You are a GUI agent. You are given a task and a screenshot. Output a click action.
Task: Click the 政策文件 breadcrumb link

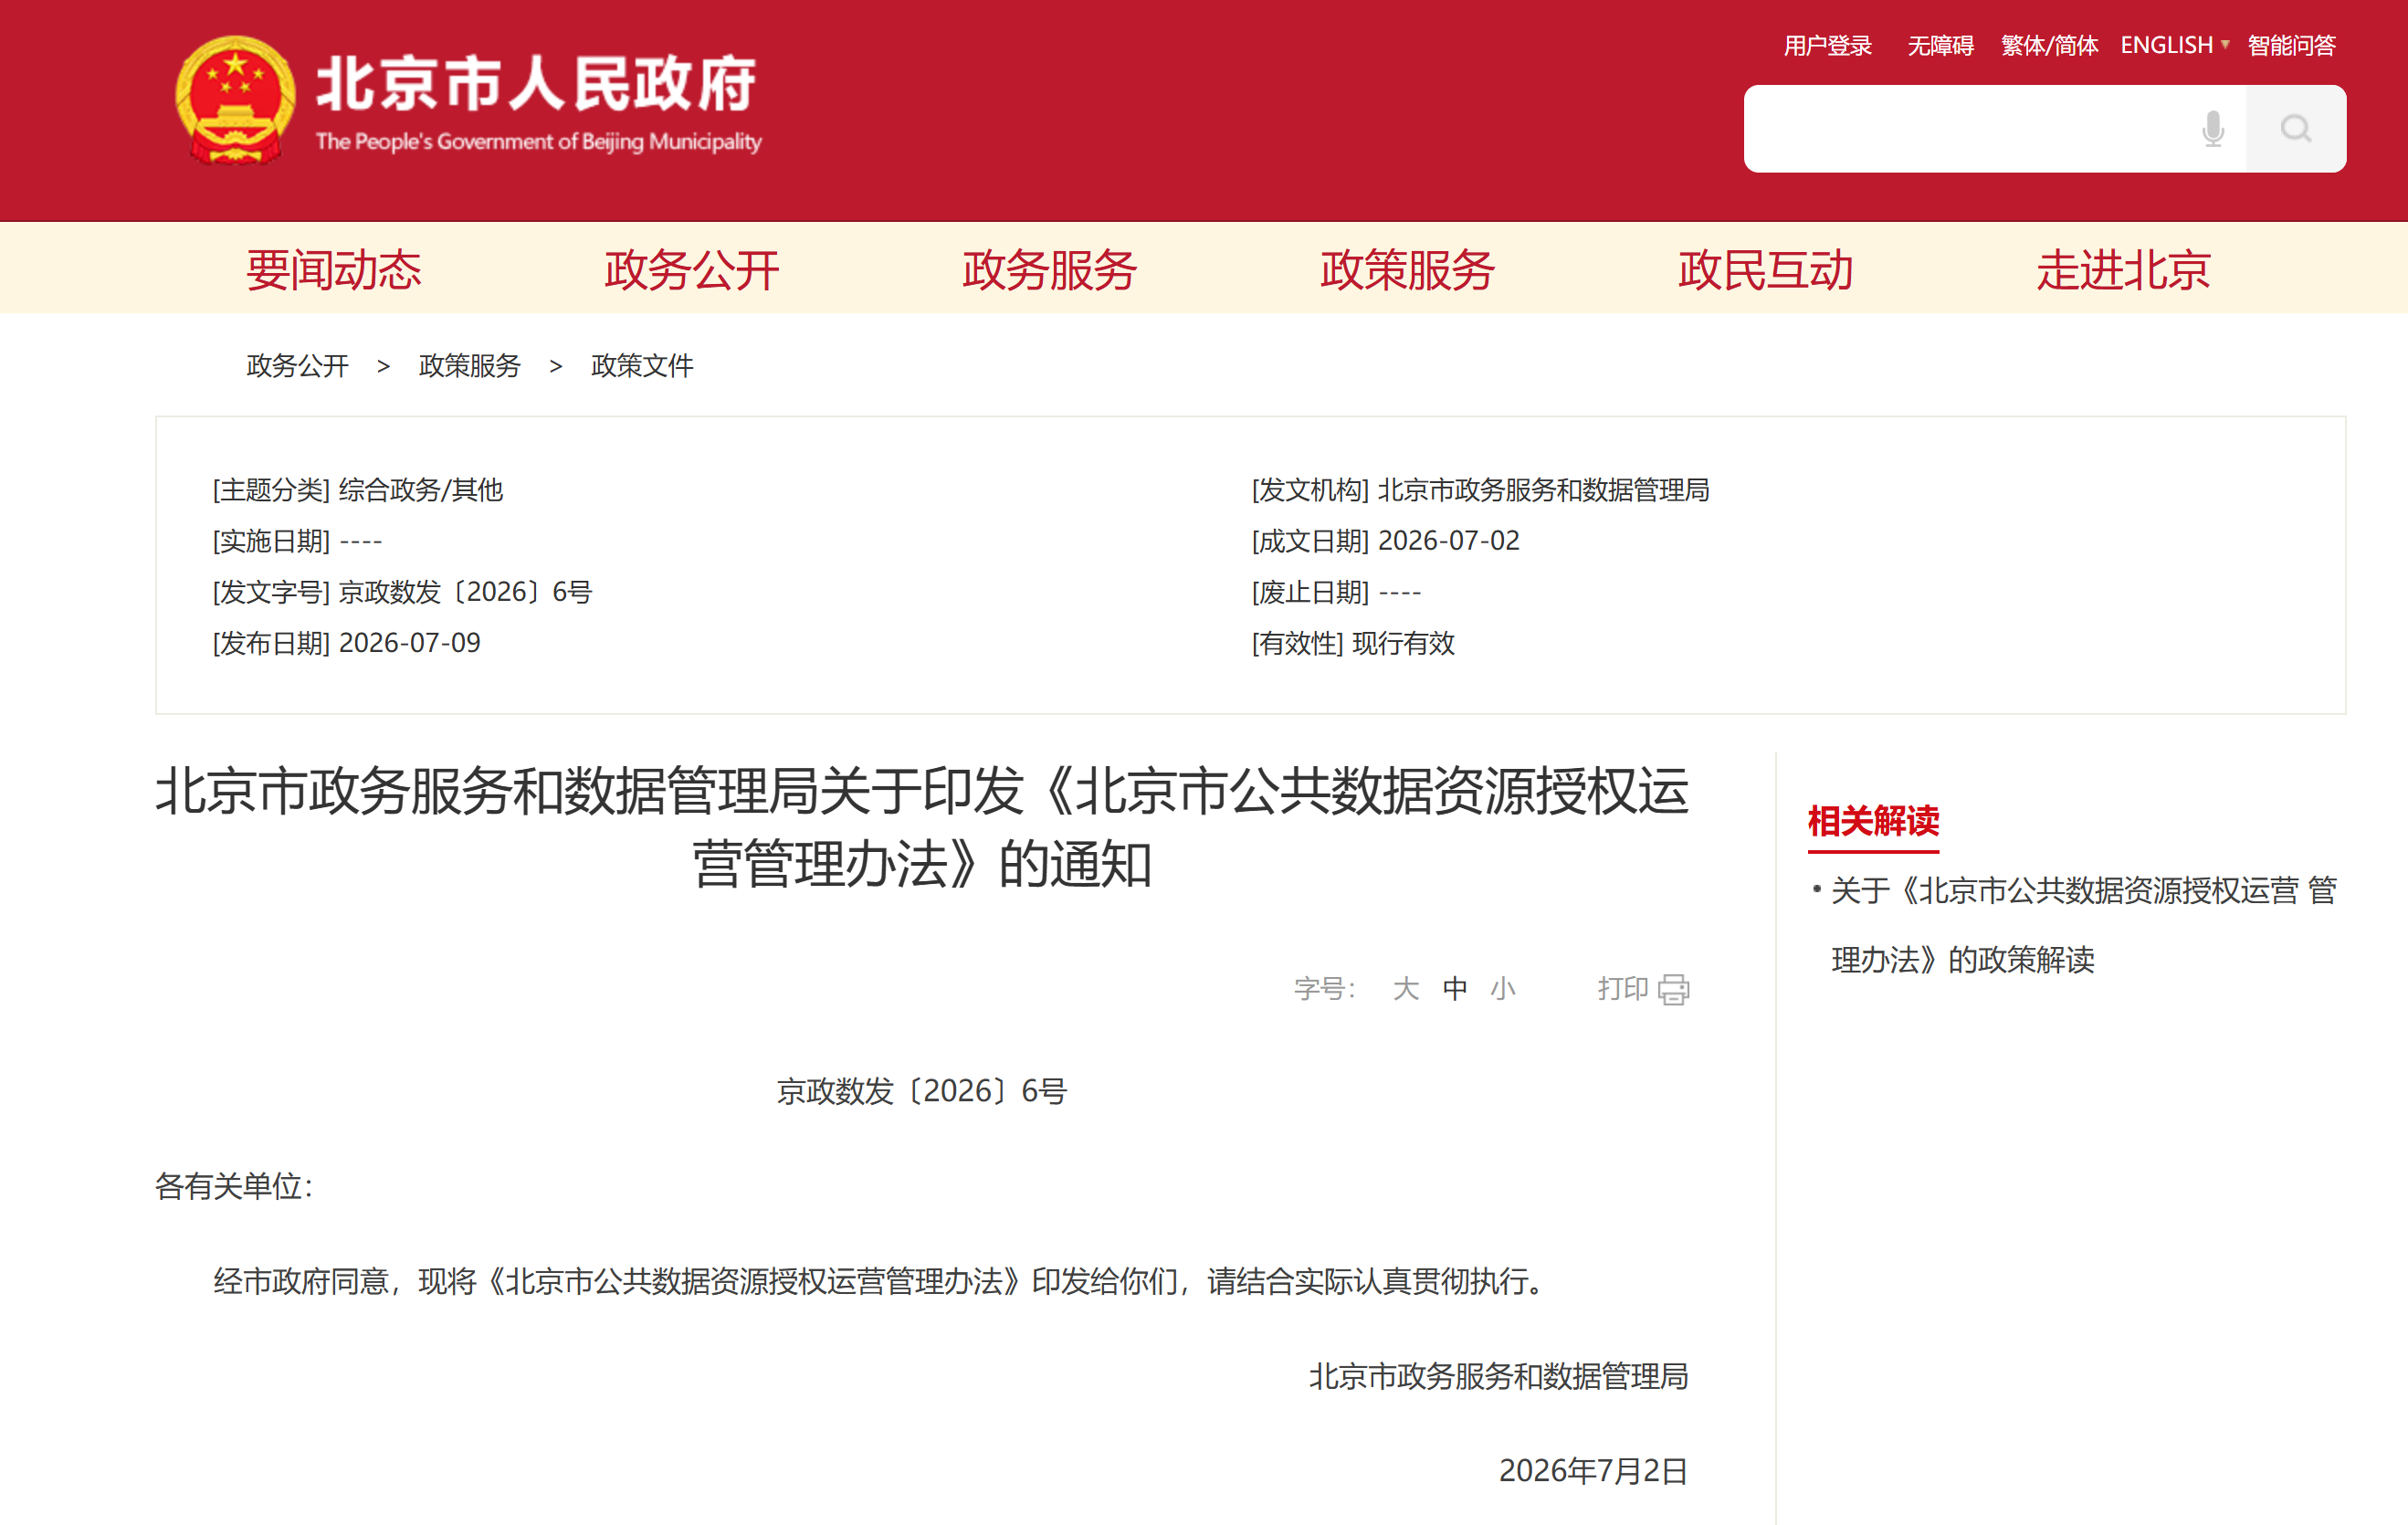pos(642,366)
